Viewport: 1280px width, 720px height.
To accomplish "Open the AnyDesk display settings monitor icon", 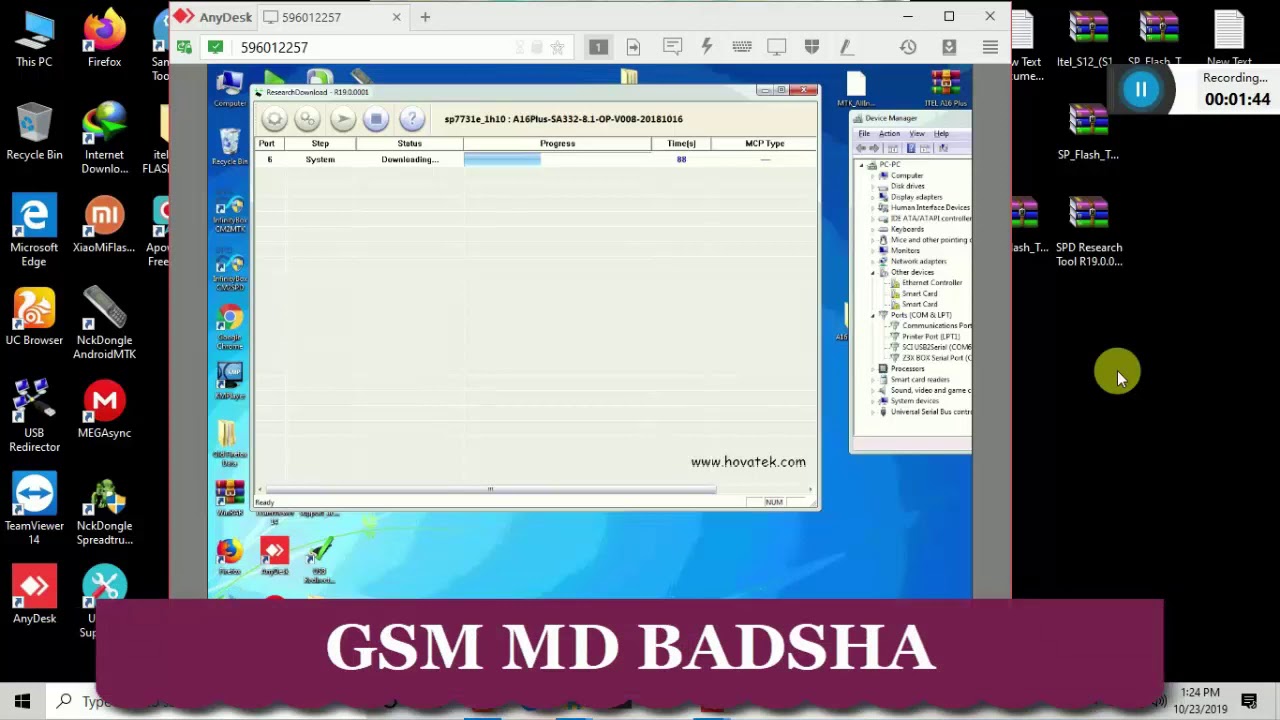I will (777, 47).
